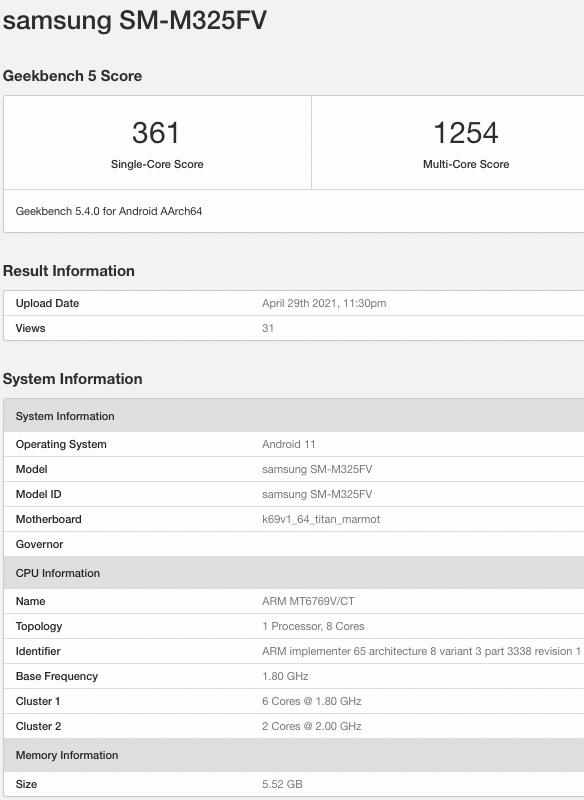Click the Identifier row label
The image size is (584, 800).
[x=38, y=652]
